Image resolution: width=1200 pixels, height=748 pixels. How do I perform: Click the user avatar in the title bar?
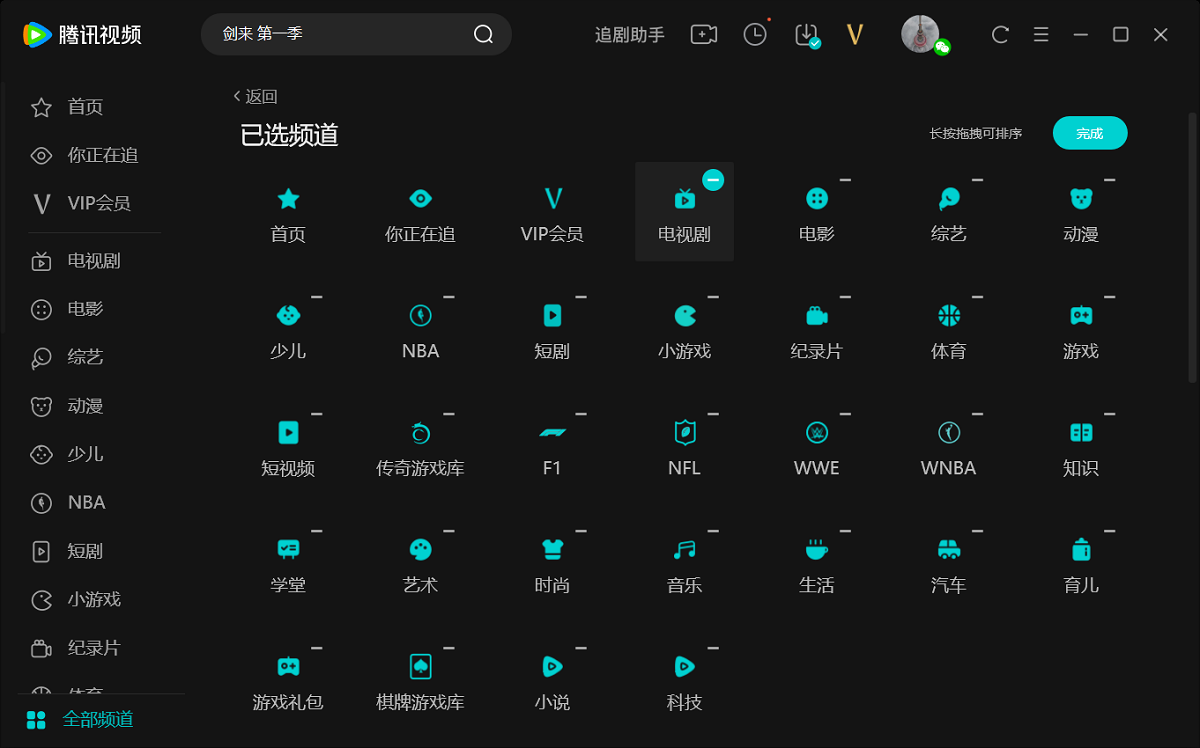[921, 33]
